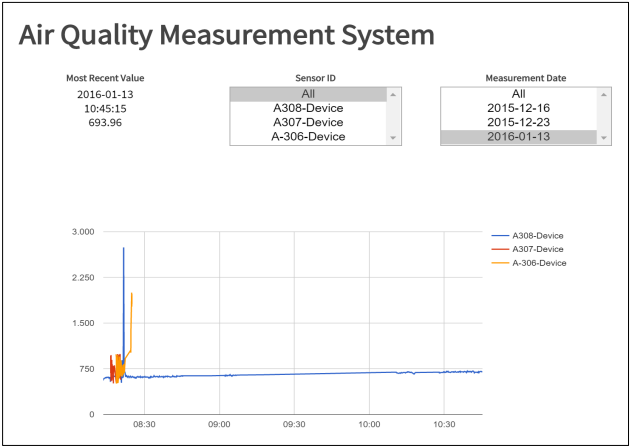
Task: Click the Measurement Date heading
Action: click(526, 78)
